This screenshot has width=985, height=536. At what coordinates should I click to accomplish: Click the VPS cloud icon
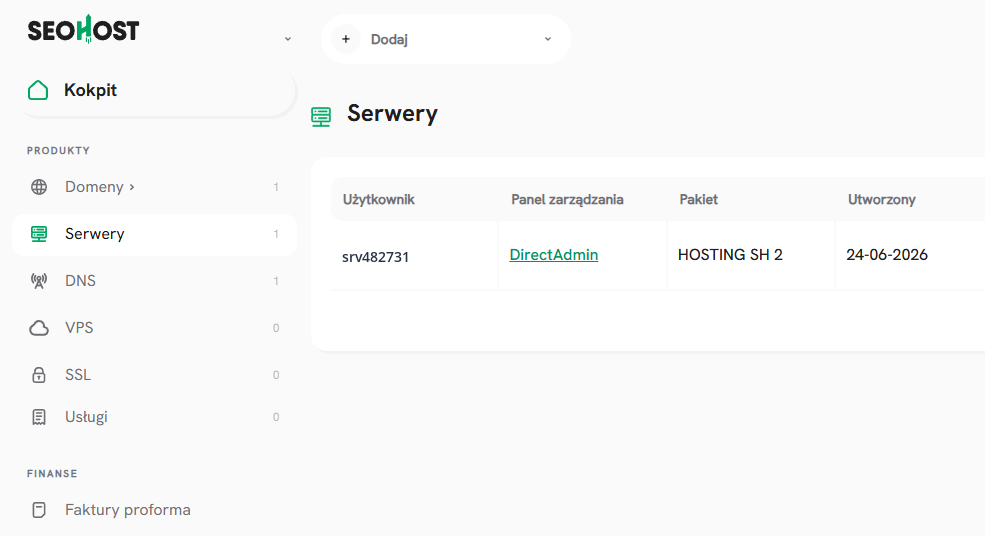tap(39, 328)
